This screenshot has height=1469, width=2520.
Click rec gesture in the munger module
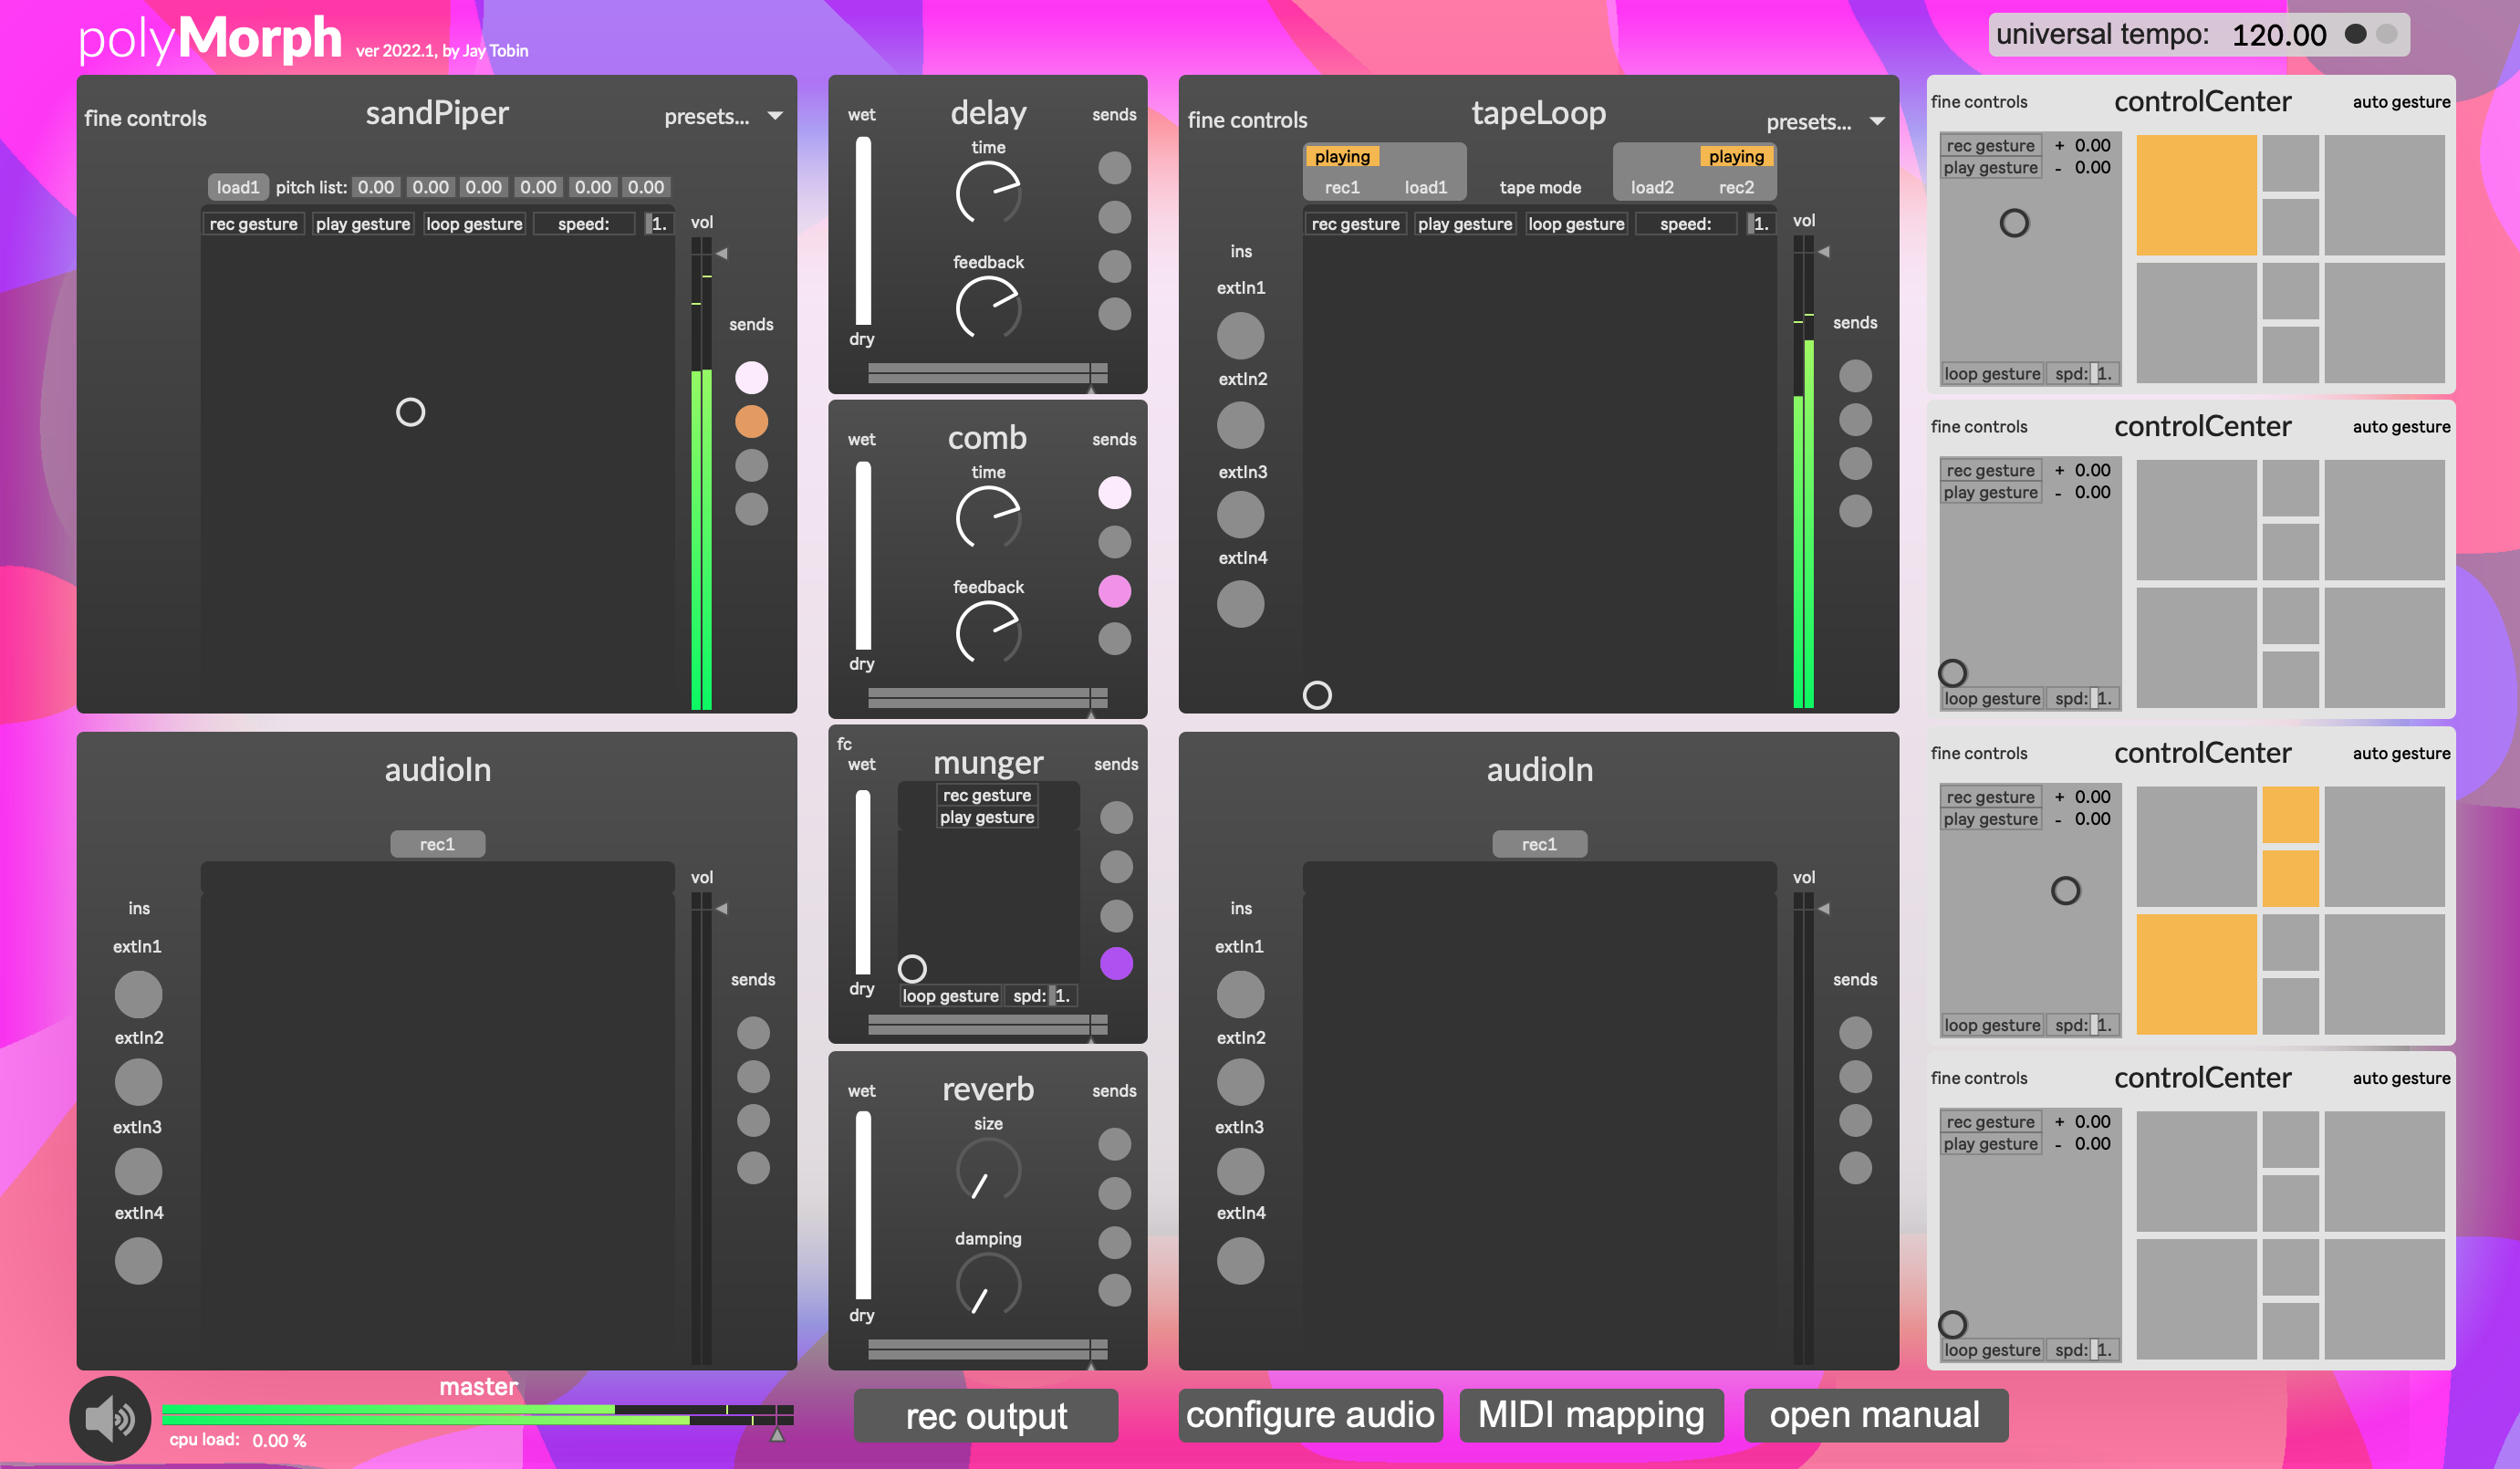click(987, 795)
